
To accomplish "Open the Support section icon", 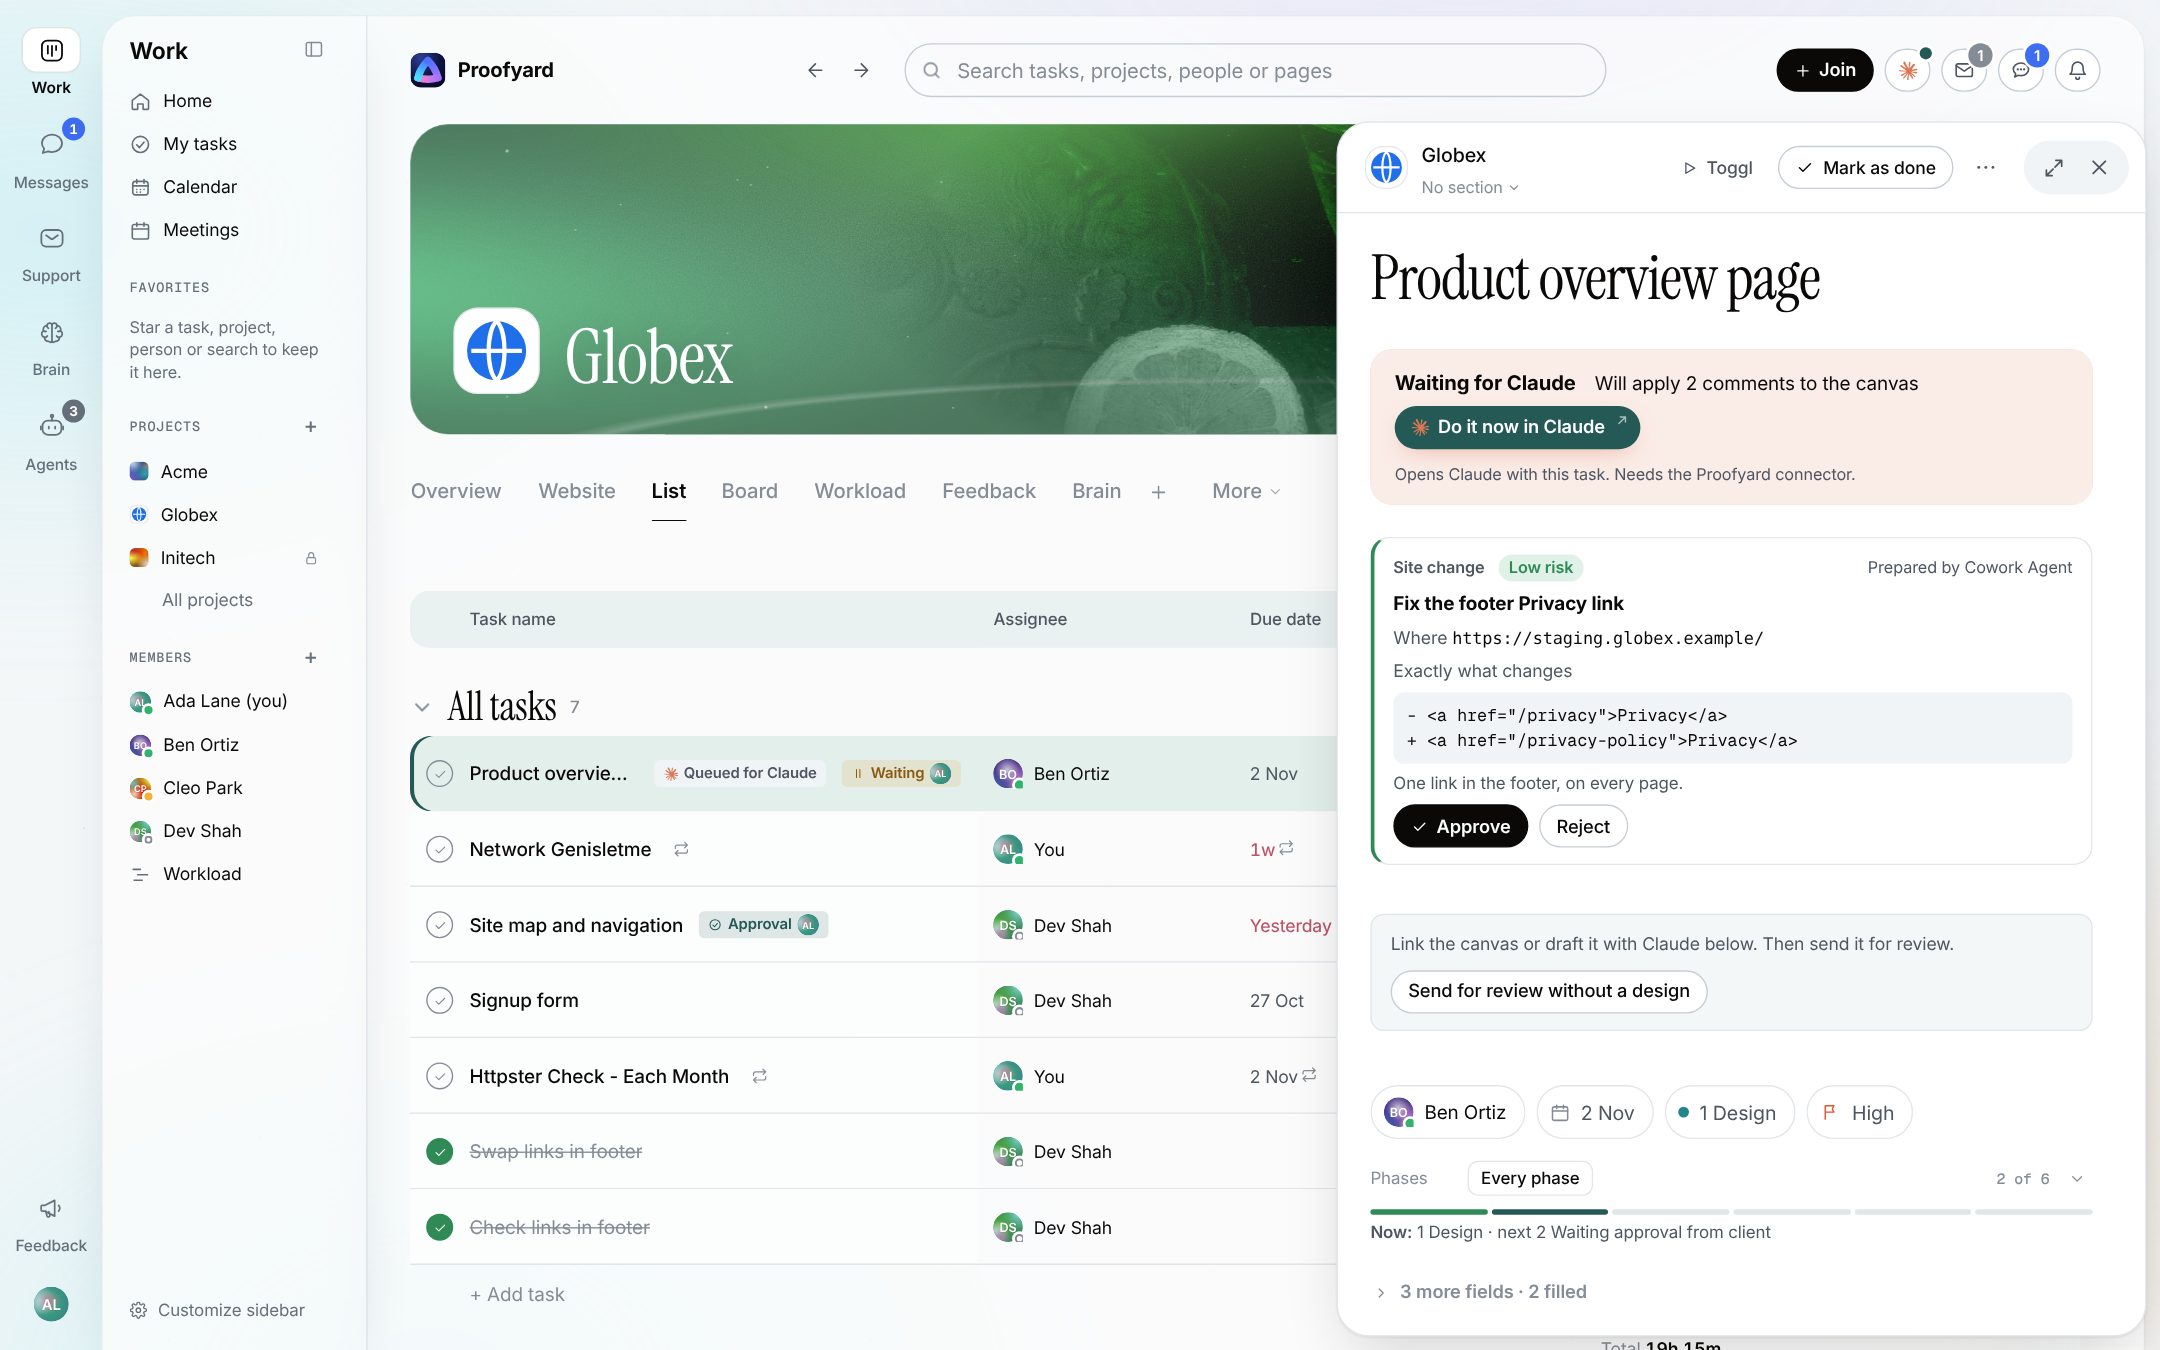I will point(51,238).
